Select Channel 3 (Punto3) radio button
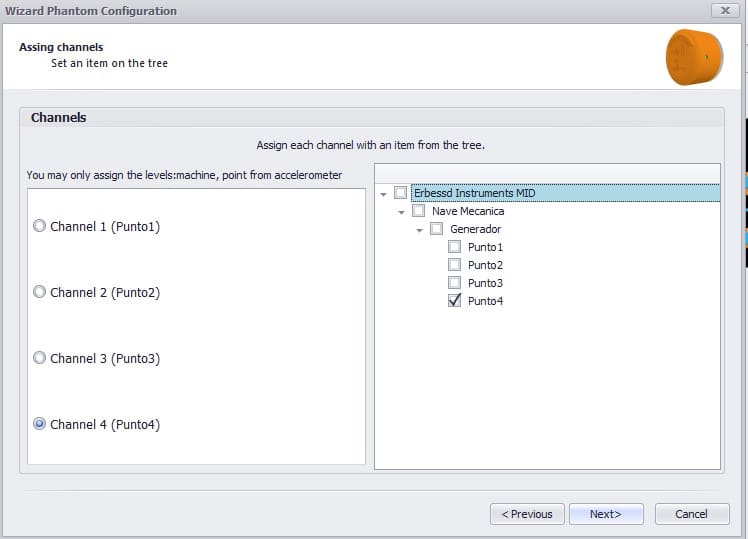 coord(40,358)
